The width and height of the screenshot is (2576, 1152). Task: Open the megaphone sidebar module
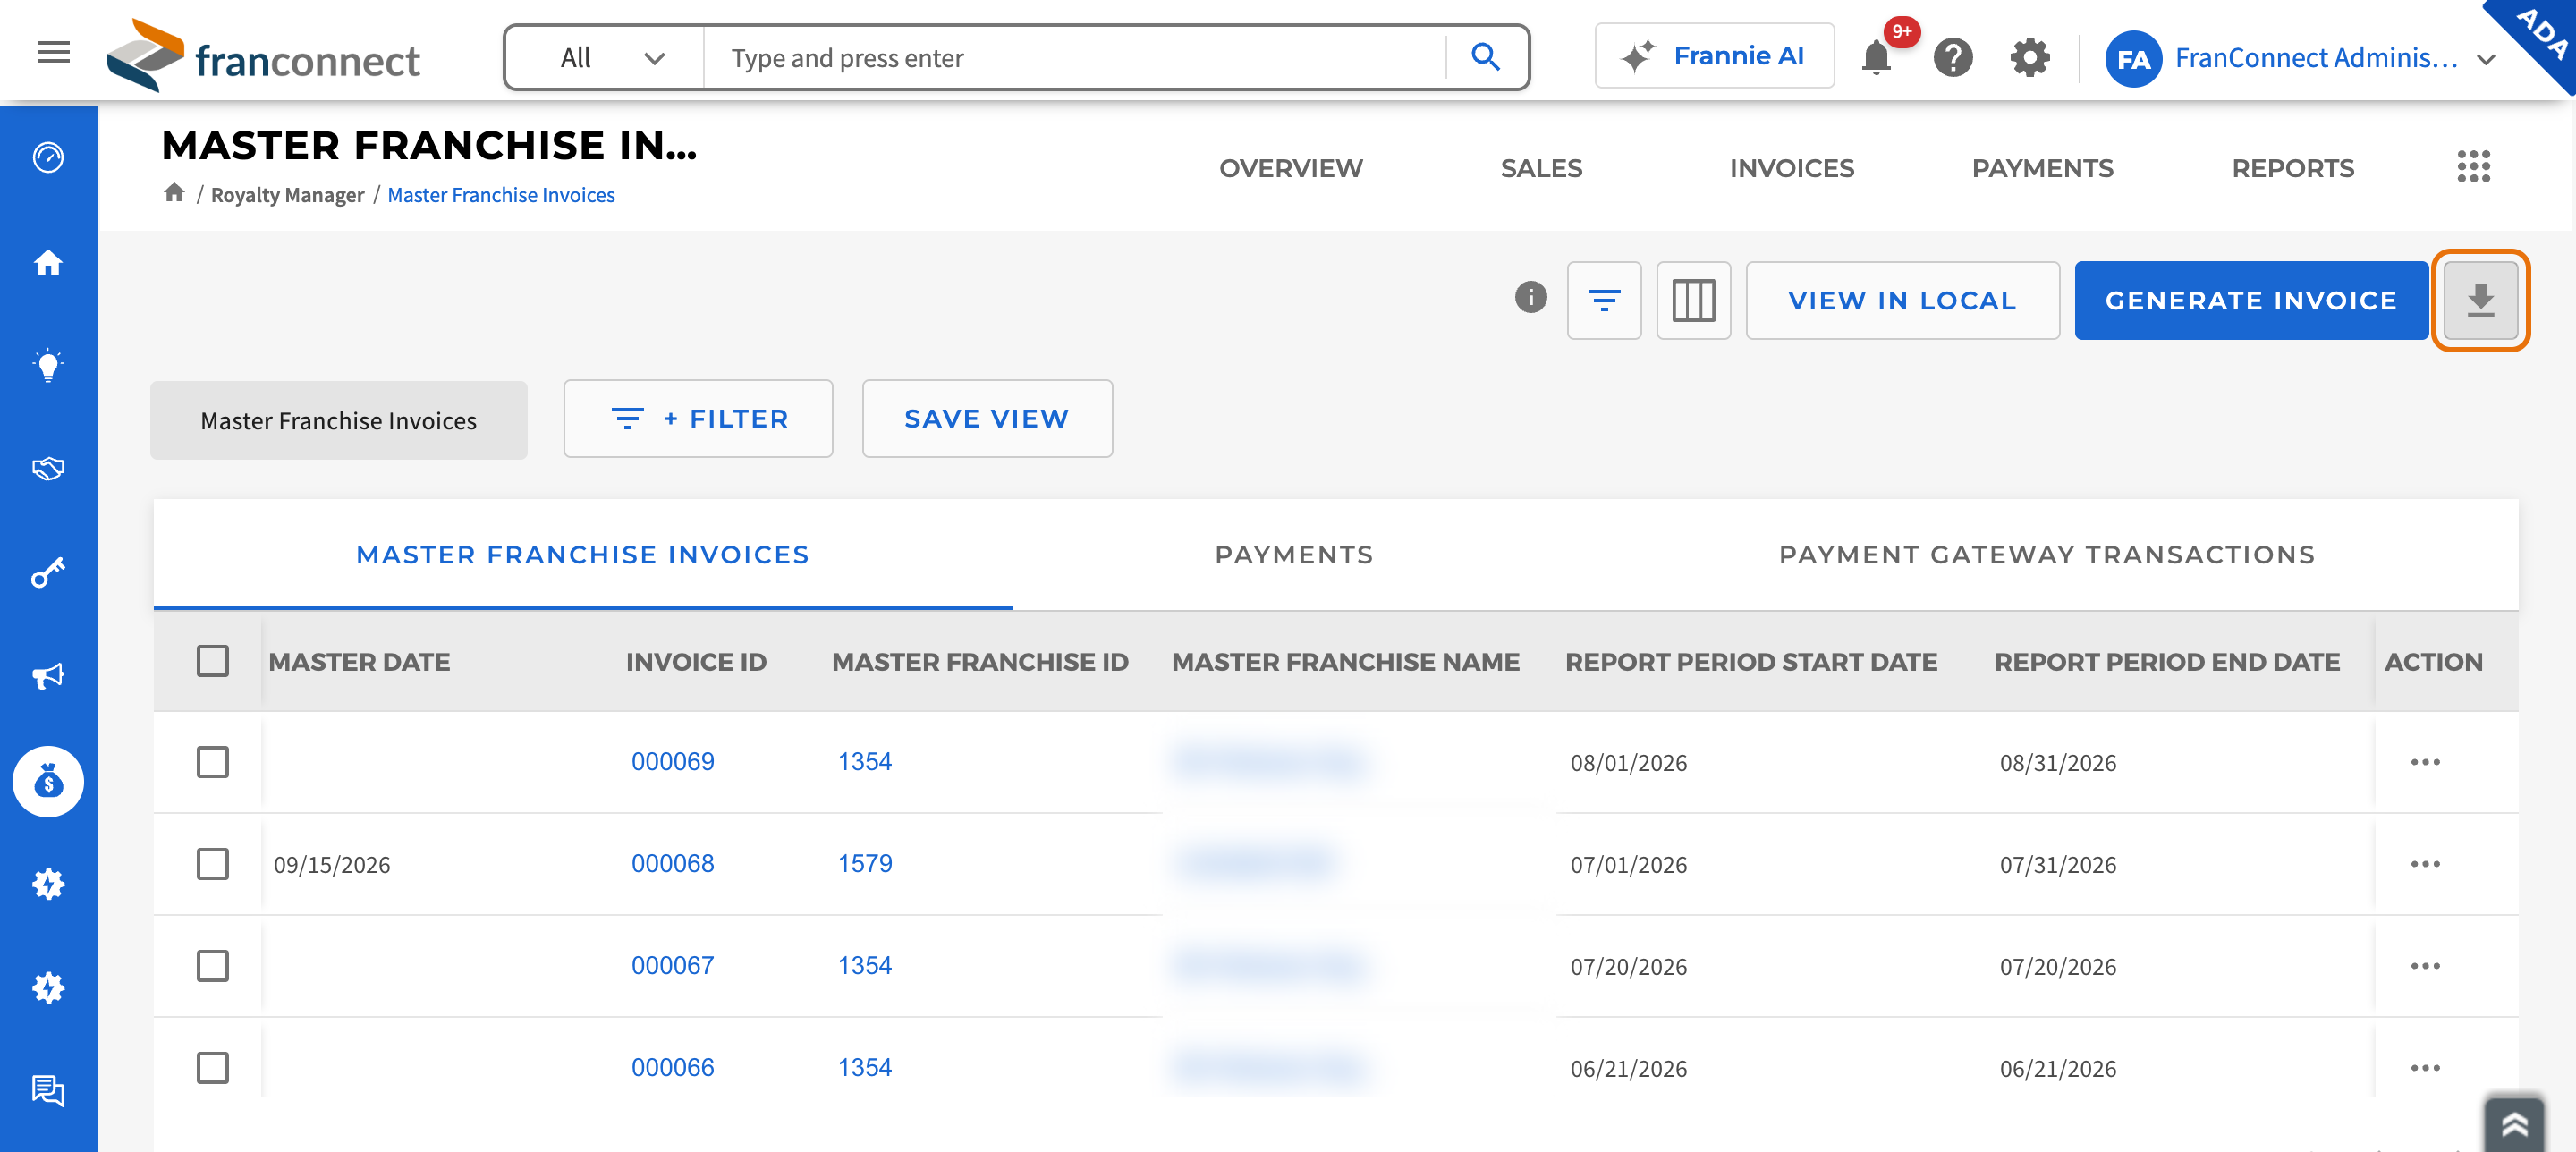coord(48,677)
